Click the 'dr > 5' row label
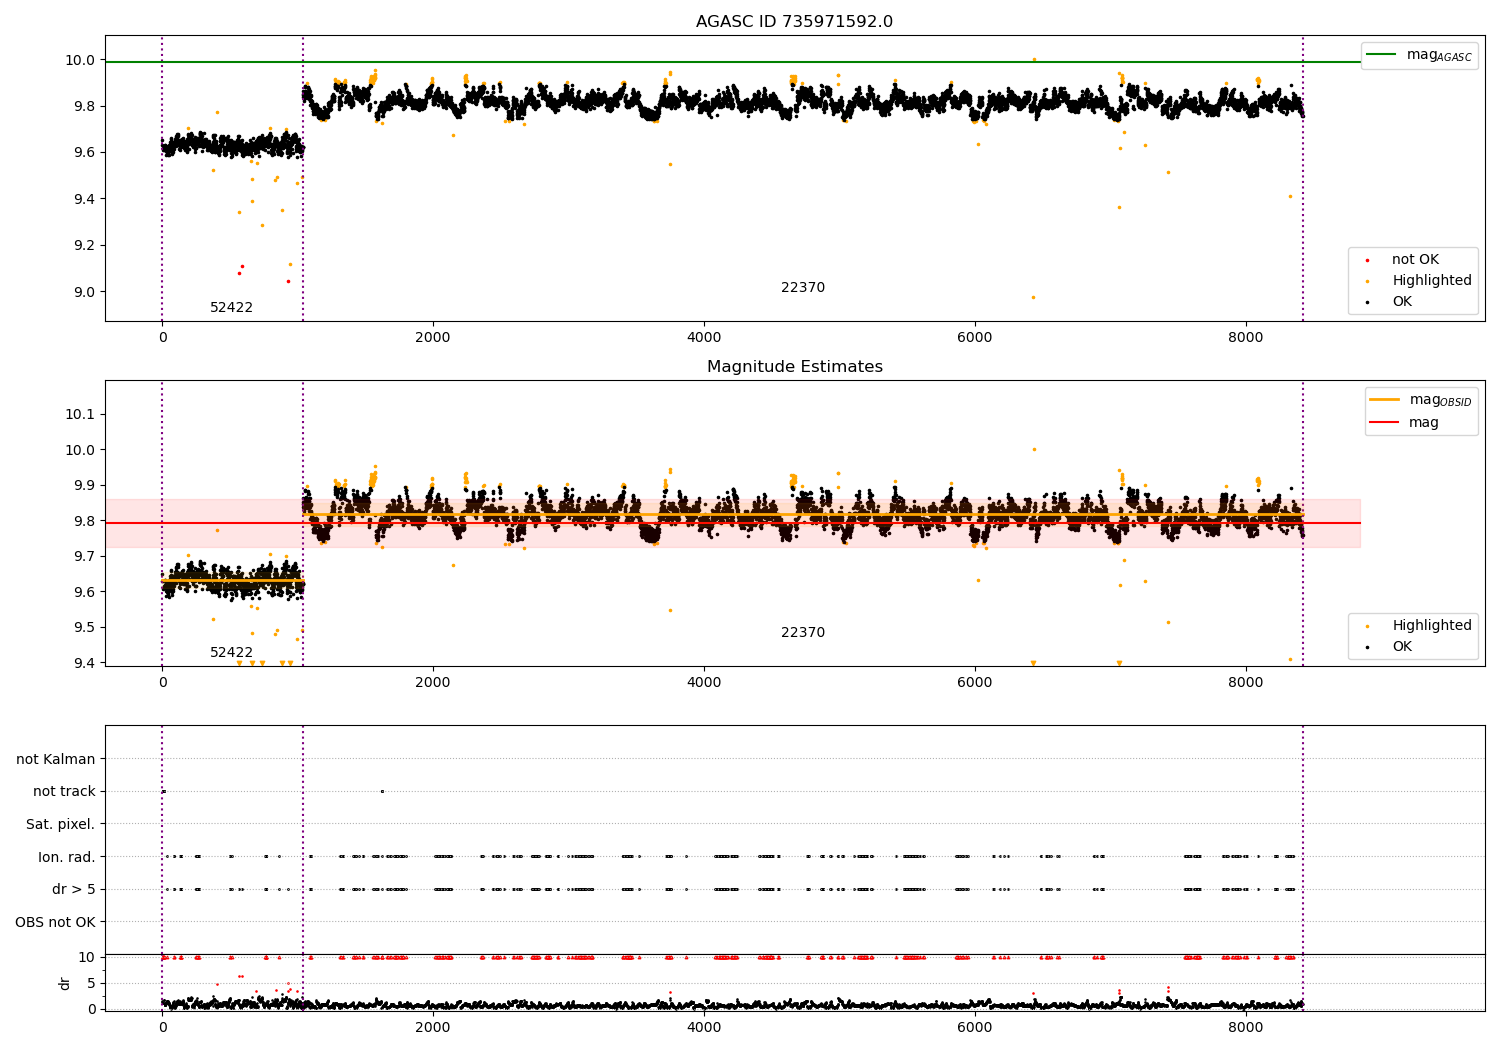1500x1050 pixels. pos(74,889)
